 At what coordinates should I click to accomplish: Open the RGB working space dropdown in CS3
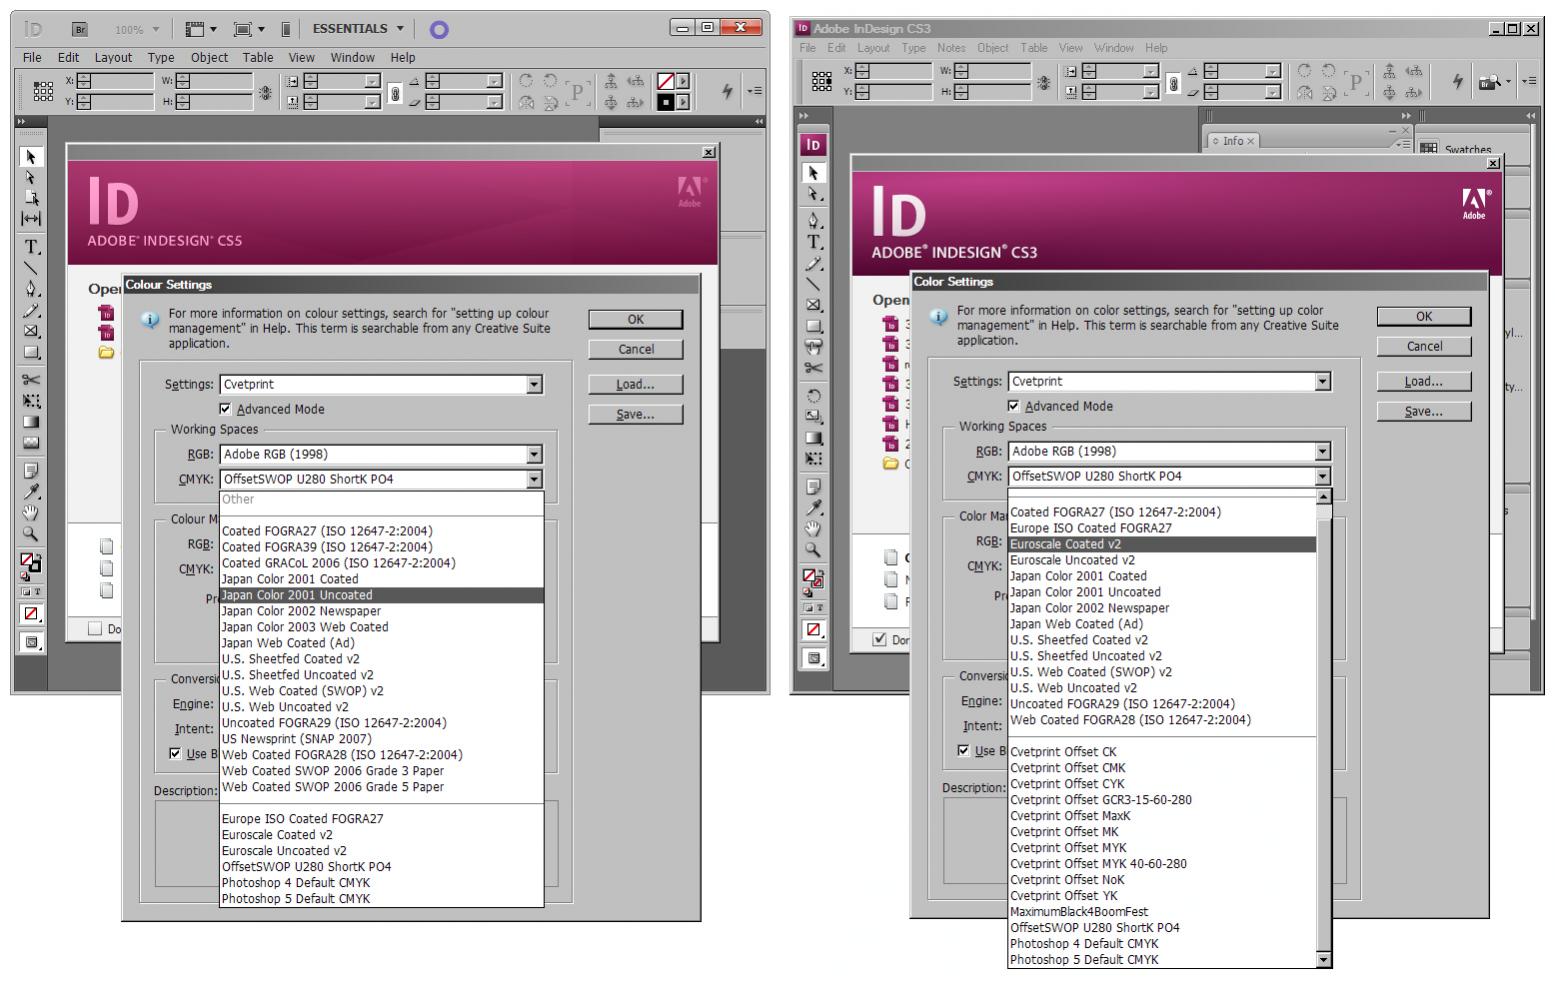pos(1323,452)
